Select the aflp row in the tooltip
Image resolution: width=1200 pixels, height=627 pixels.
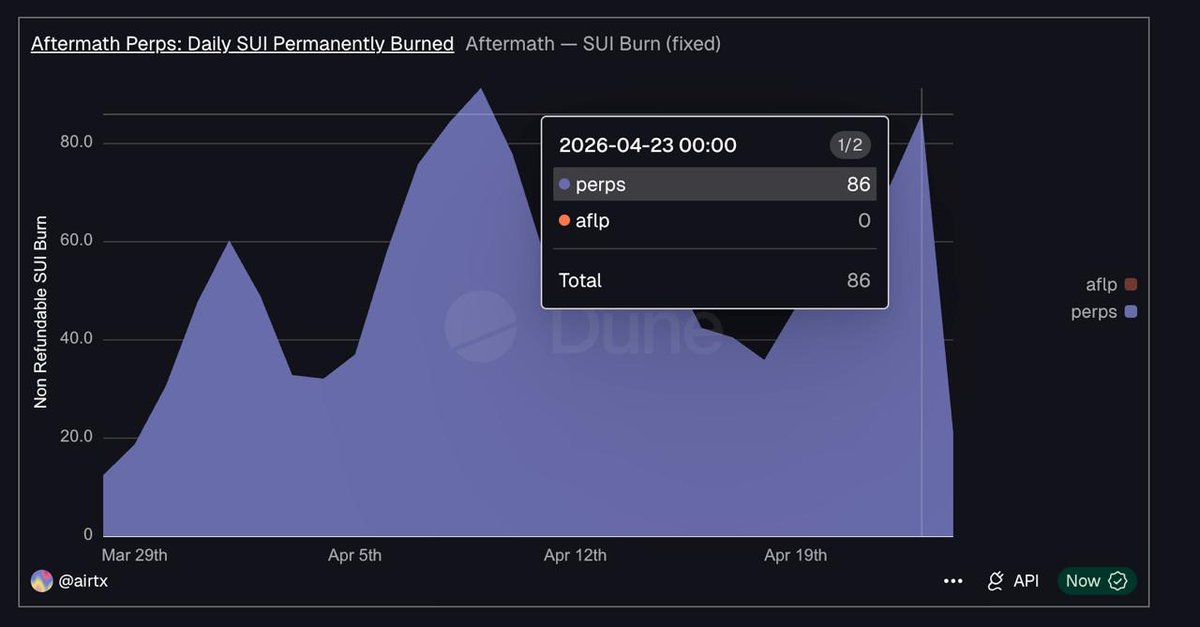pos(715,221)
